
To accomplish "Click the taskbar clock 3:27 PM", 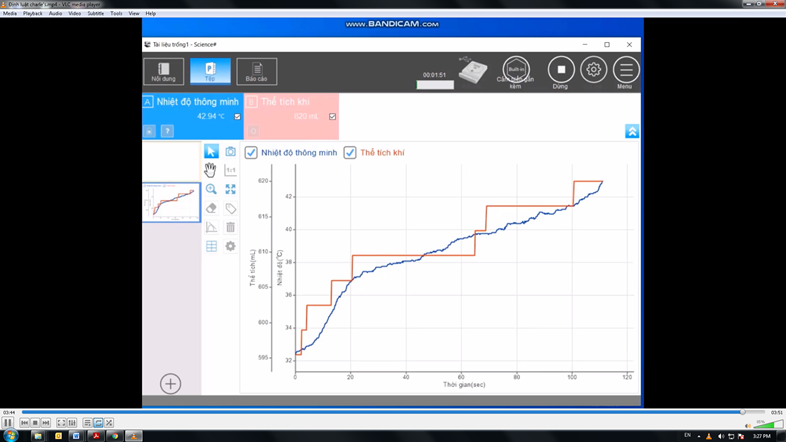I will (761, 436).
